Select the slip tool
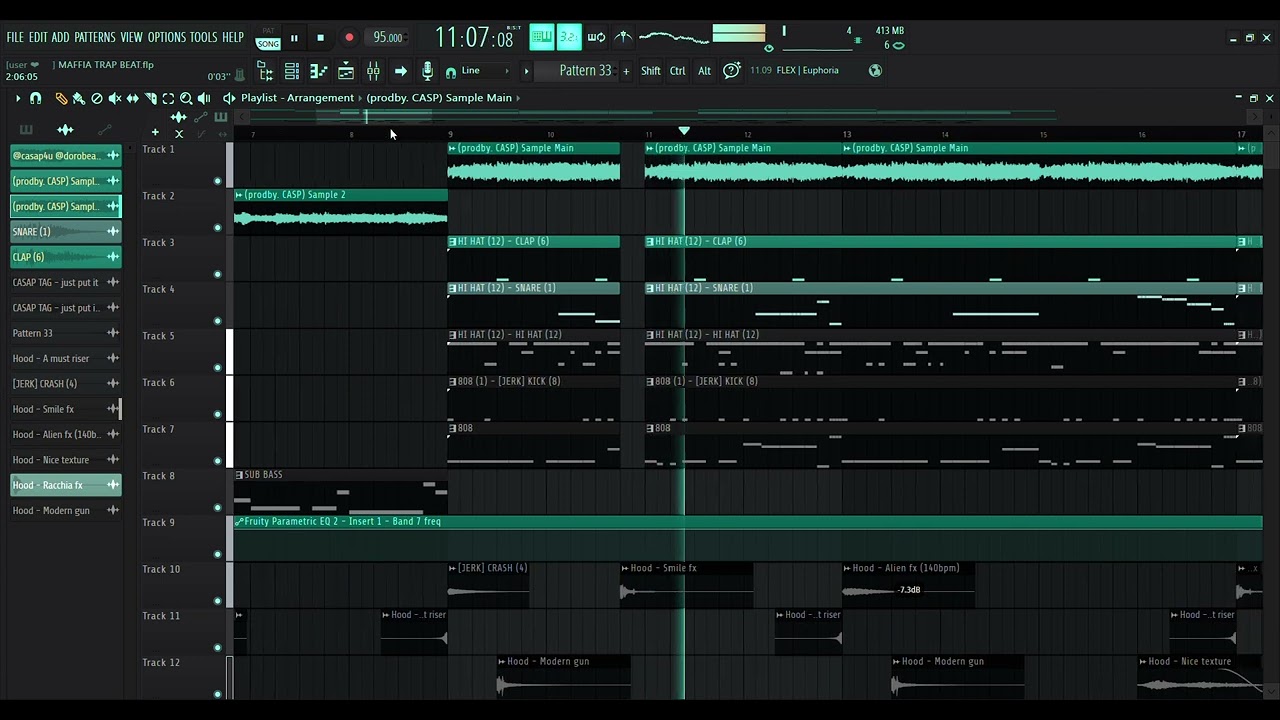This screenshot has height=720, width=1280. (132, 98)
